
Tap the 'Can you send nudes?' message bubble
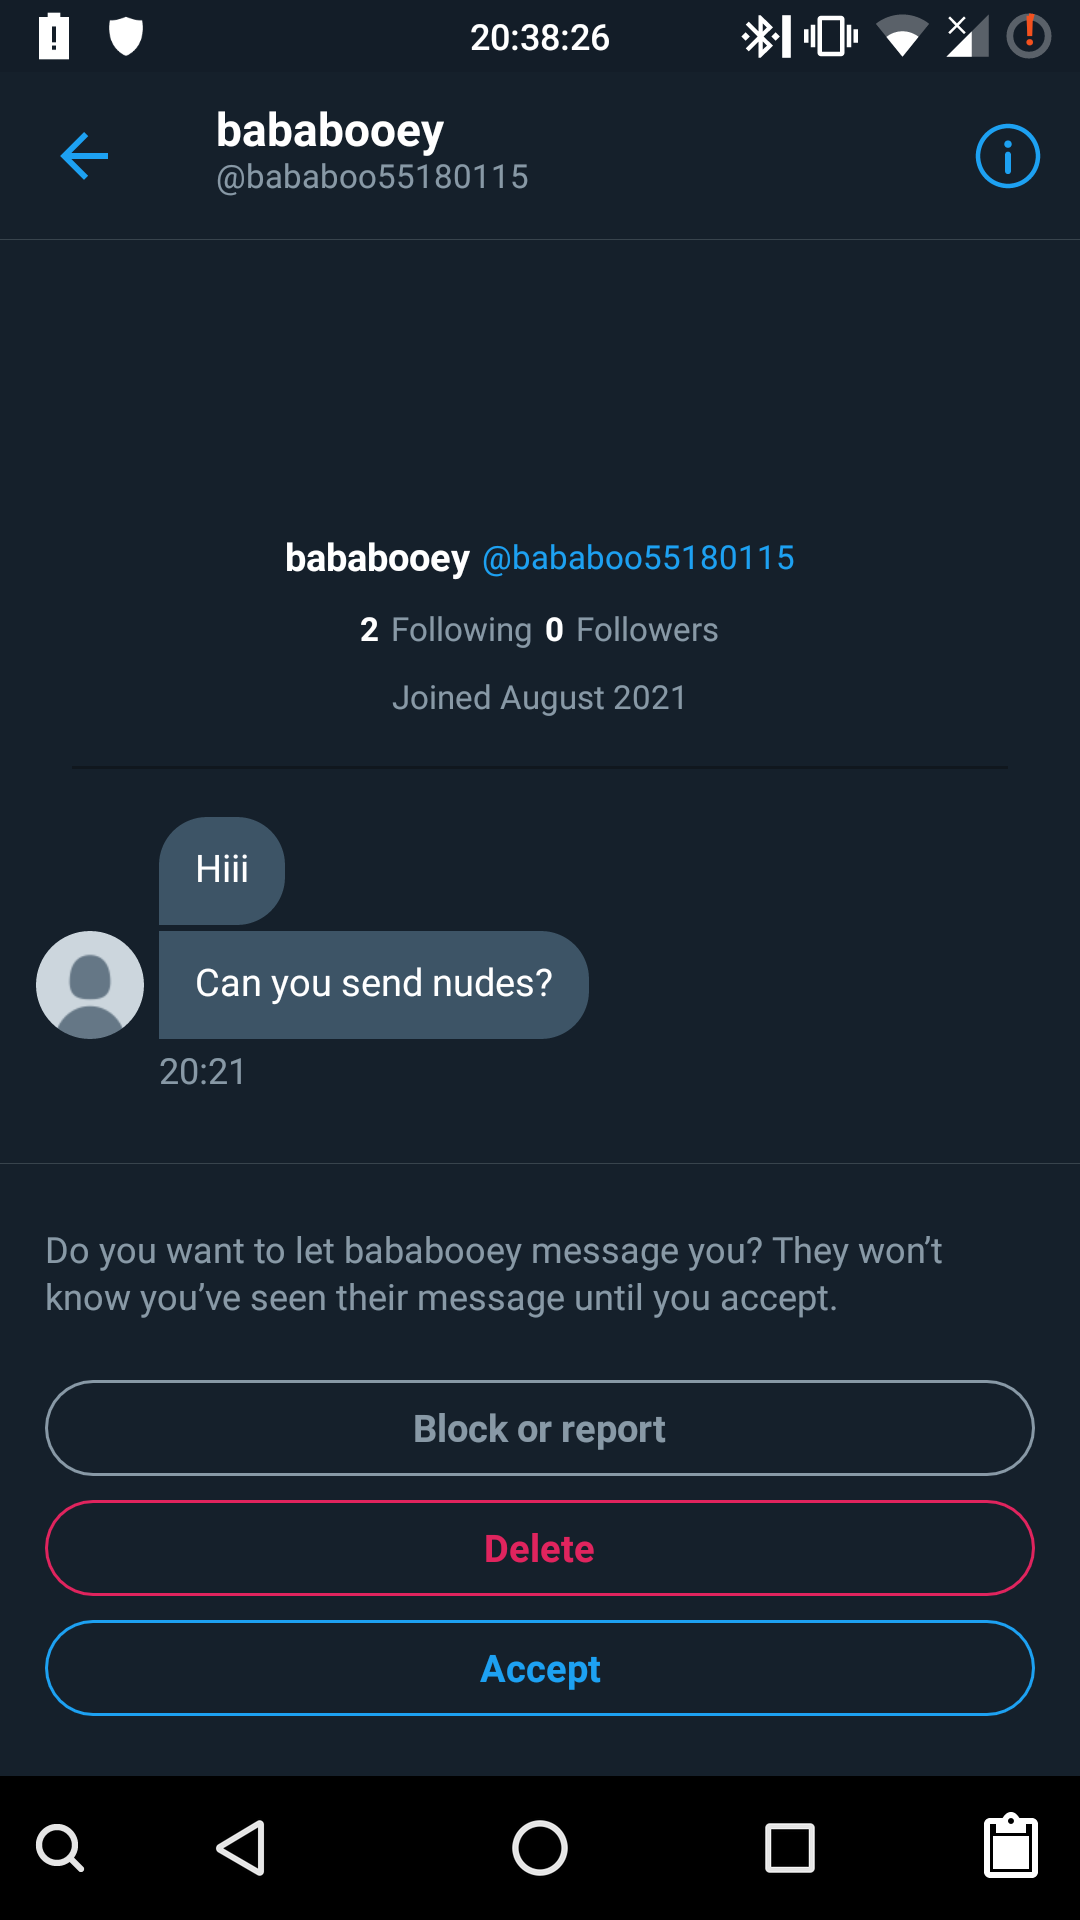click(373, 985)
